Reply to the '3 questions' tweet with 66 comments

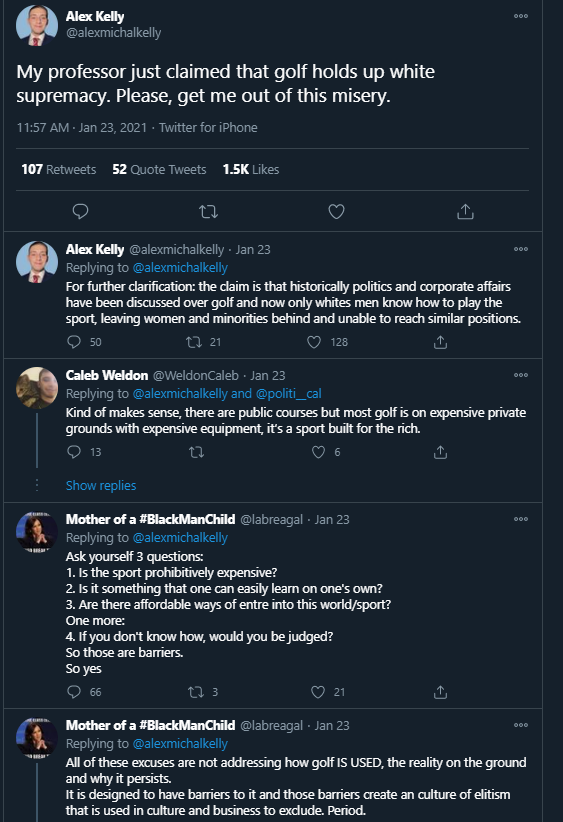[x=74, y=692]
